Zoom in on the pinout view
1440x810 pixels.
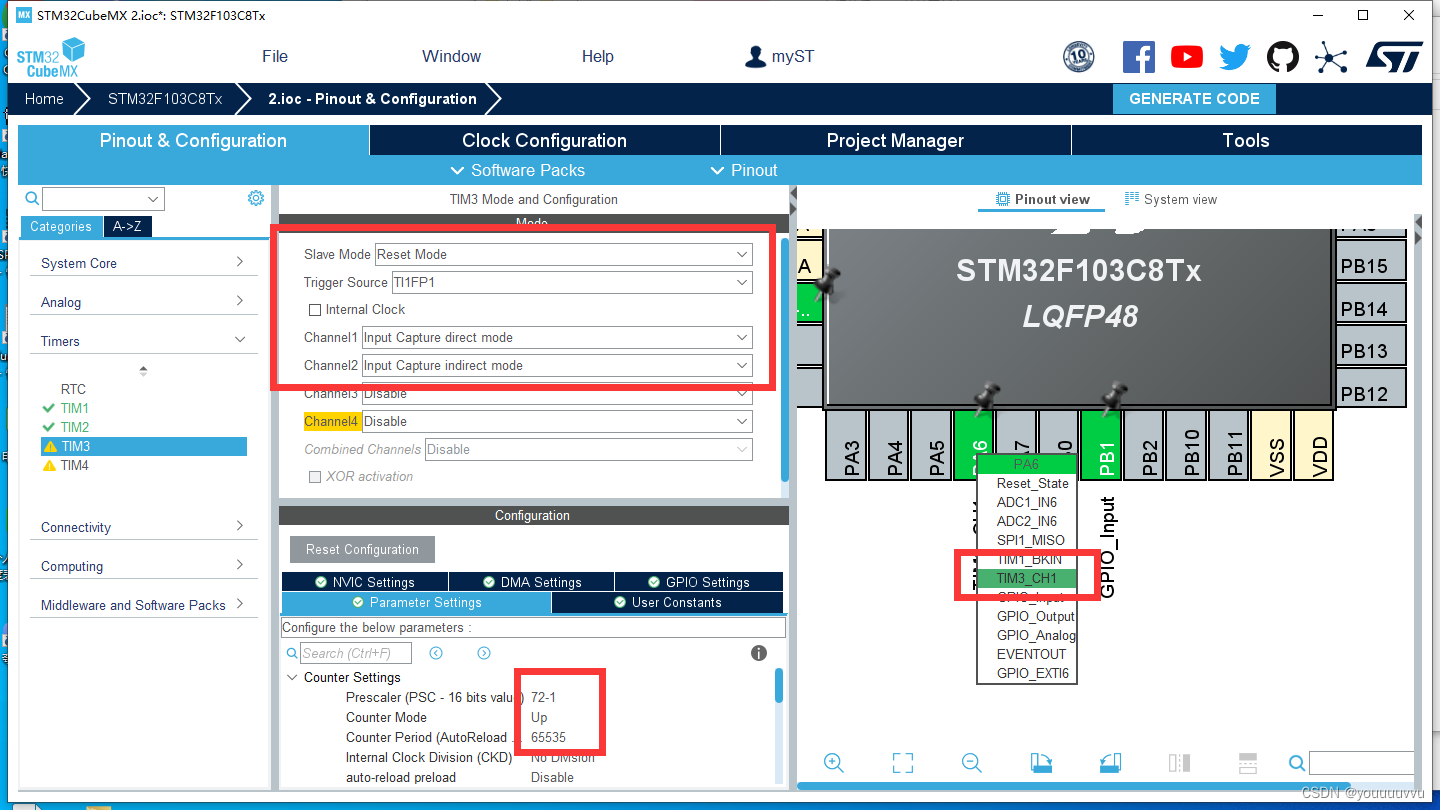click(x=834, y=762)
